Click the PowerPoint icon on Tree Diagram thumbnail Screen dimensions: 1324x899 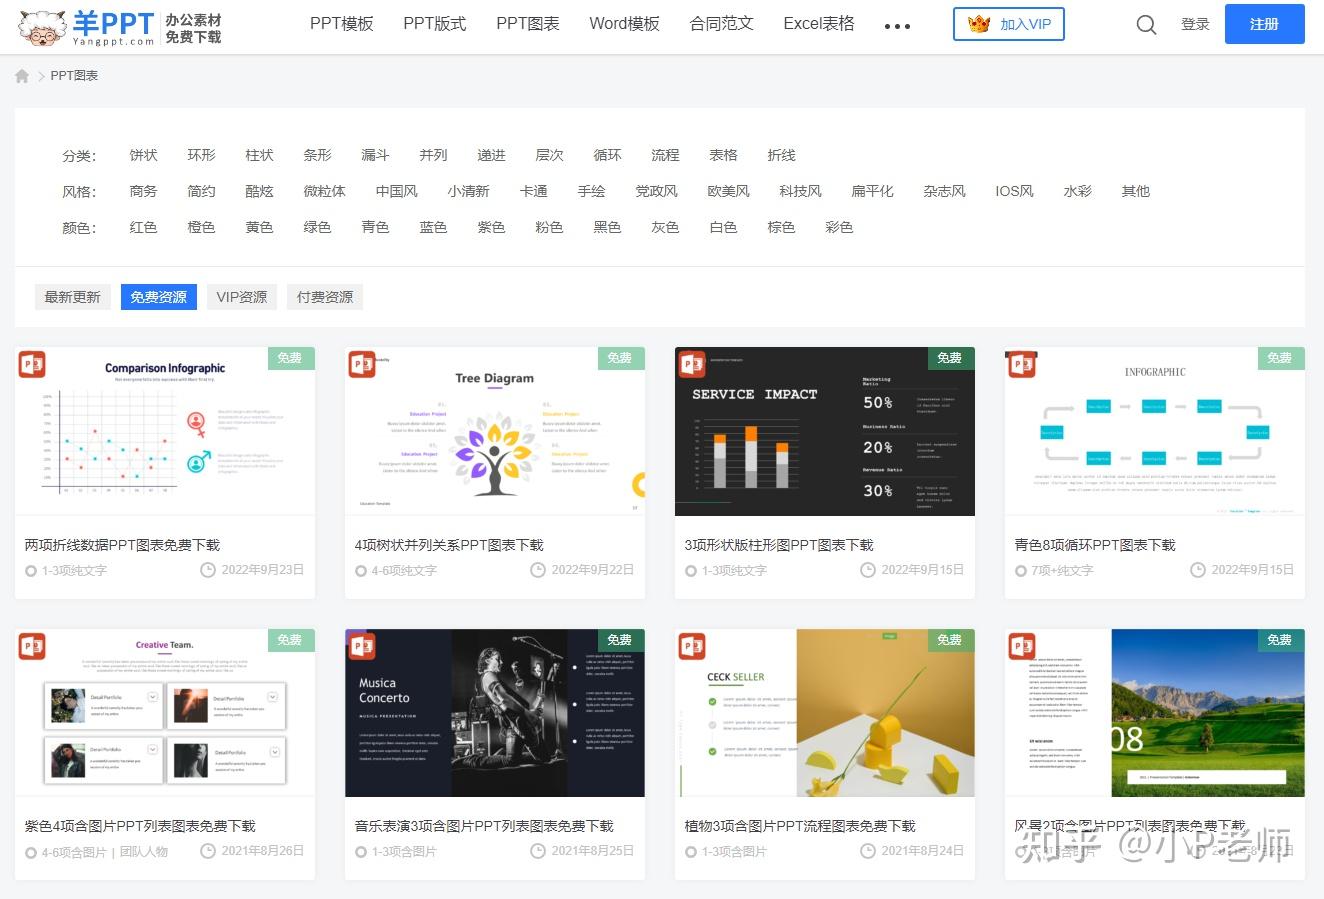click(x=361, y=364)
